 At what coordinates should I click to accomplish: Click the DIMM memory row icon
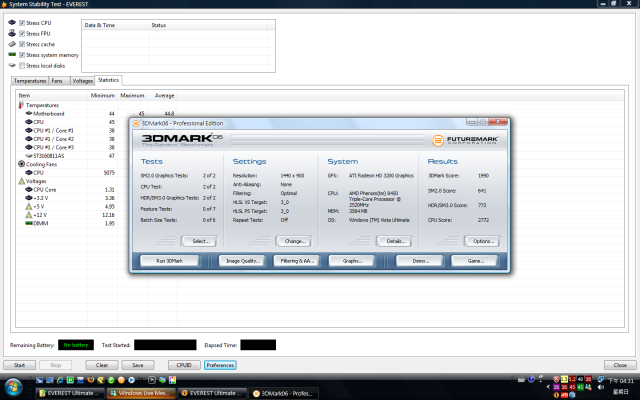click(x=29, y=223)
